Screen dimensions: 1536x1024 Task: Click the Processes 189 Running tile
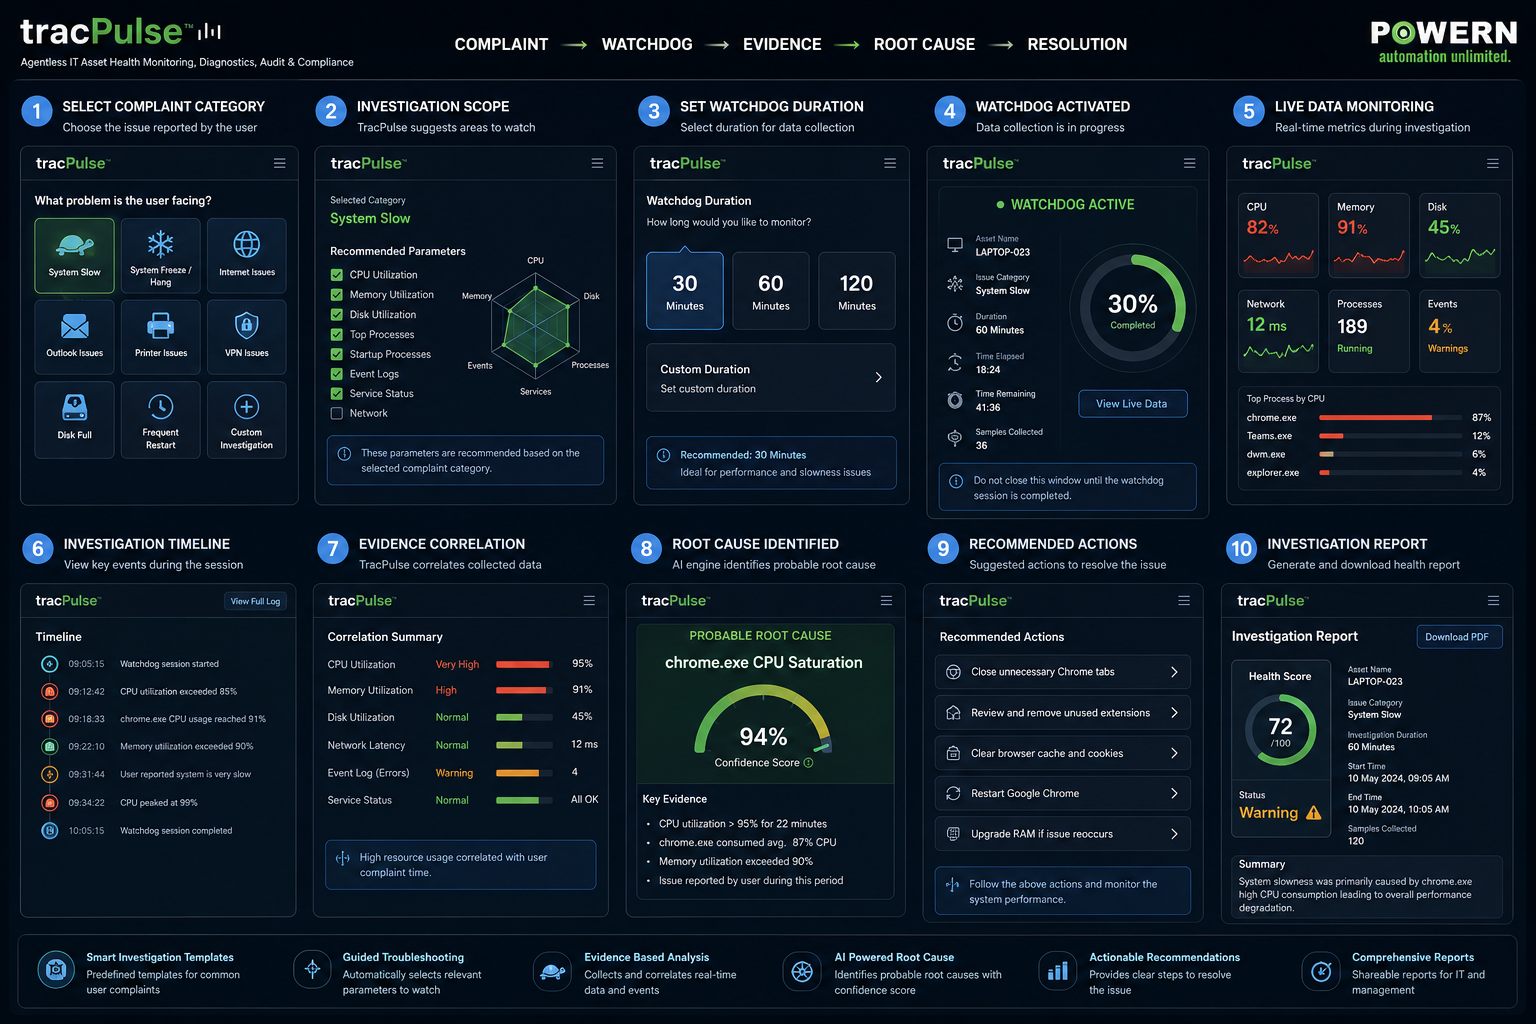(1369, 331)
